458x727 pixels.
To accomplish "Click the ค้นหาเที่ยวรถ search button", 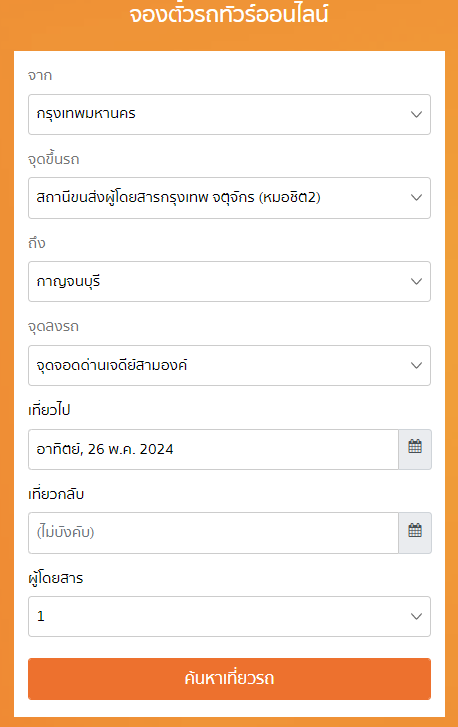I will click(229, 679).
